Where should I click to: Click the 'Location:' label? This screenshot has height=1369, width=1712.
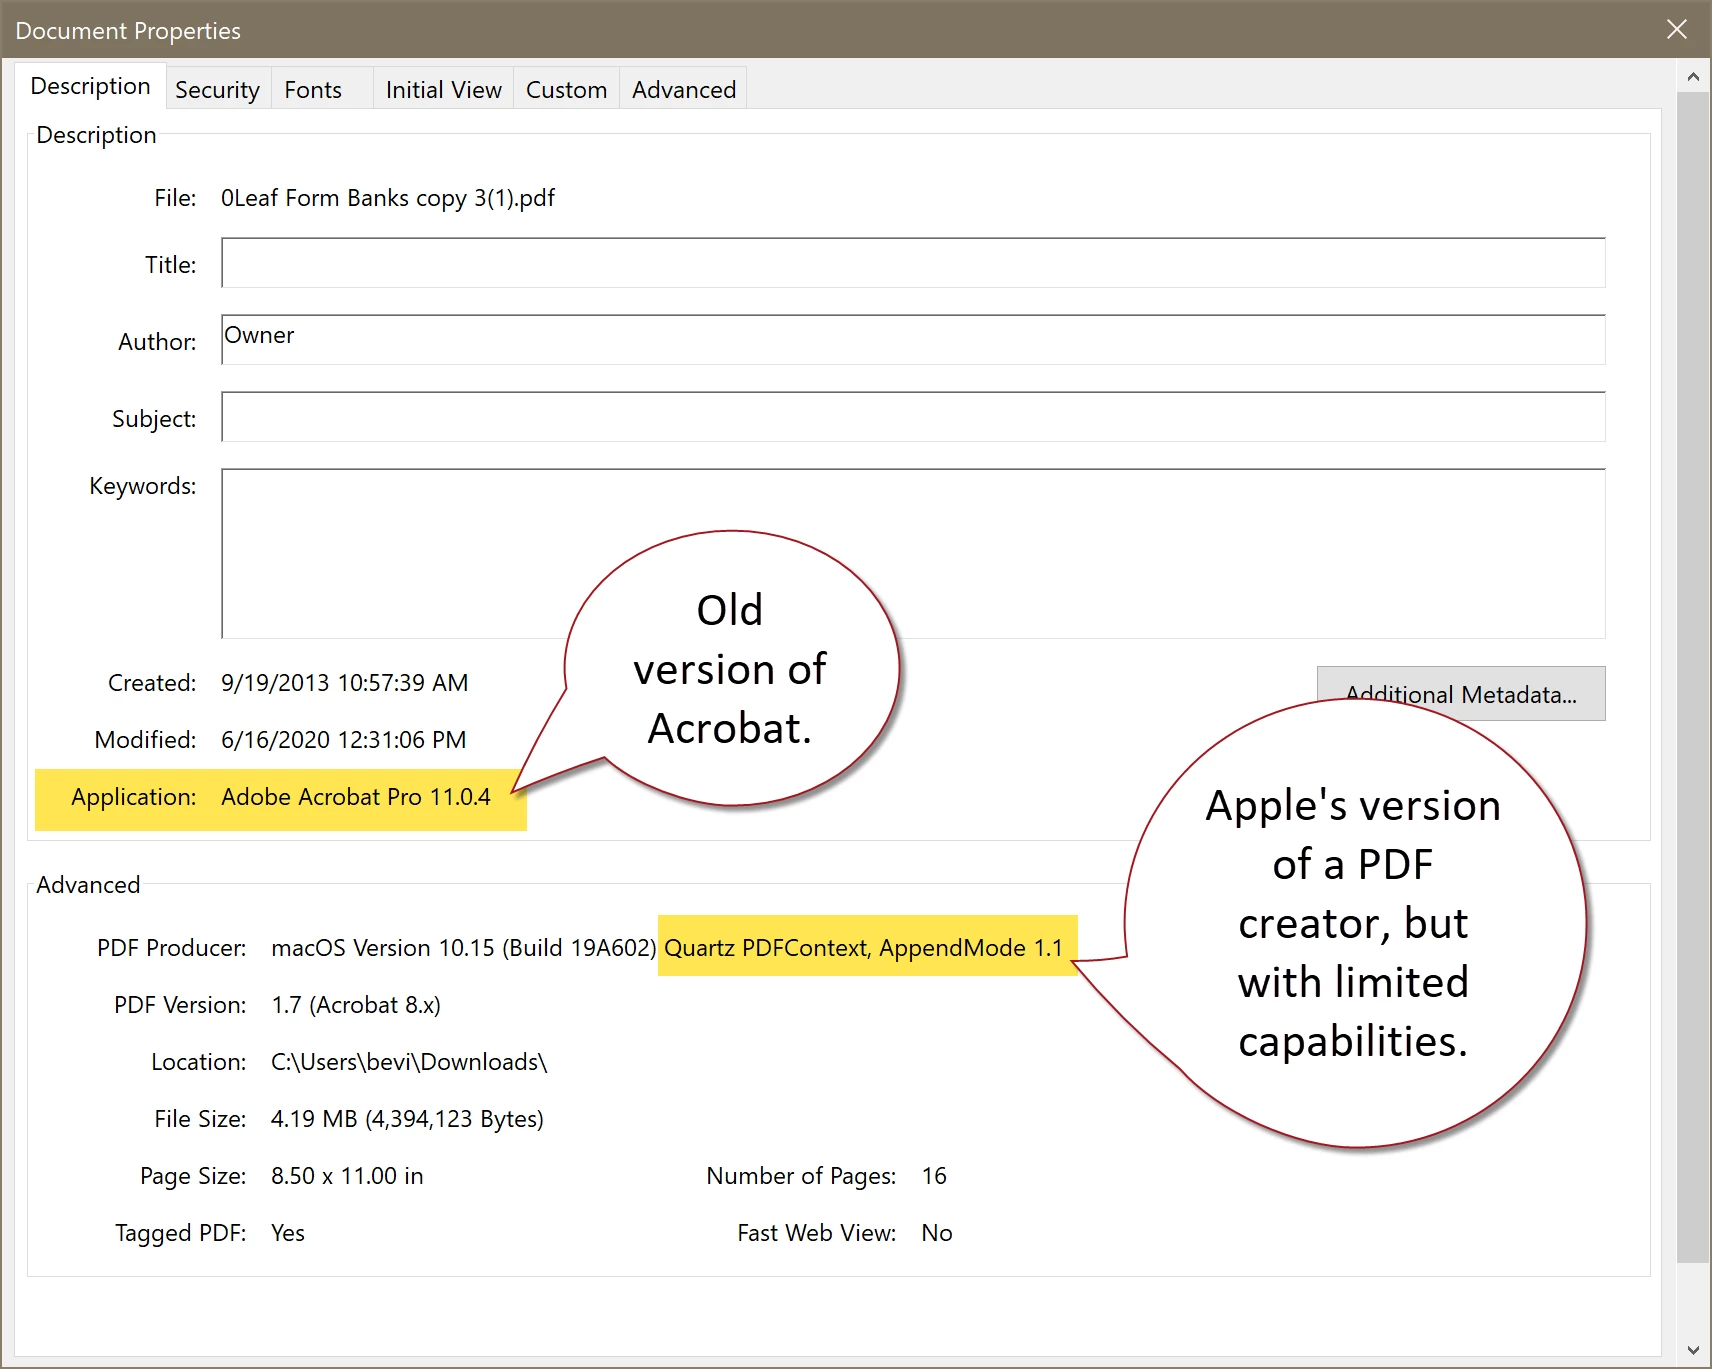pyautogui.click(x=199, y=1062)
